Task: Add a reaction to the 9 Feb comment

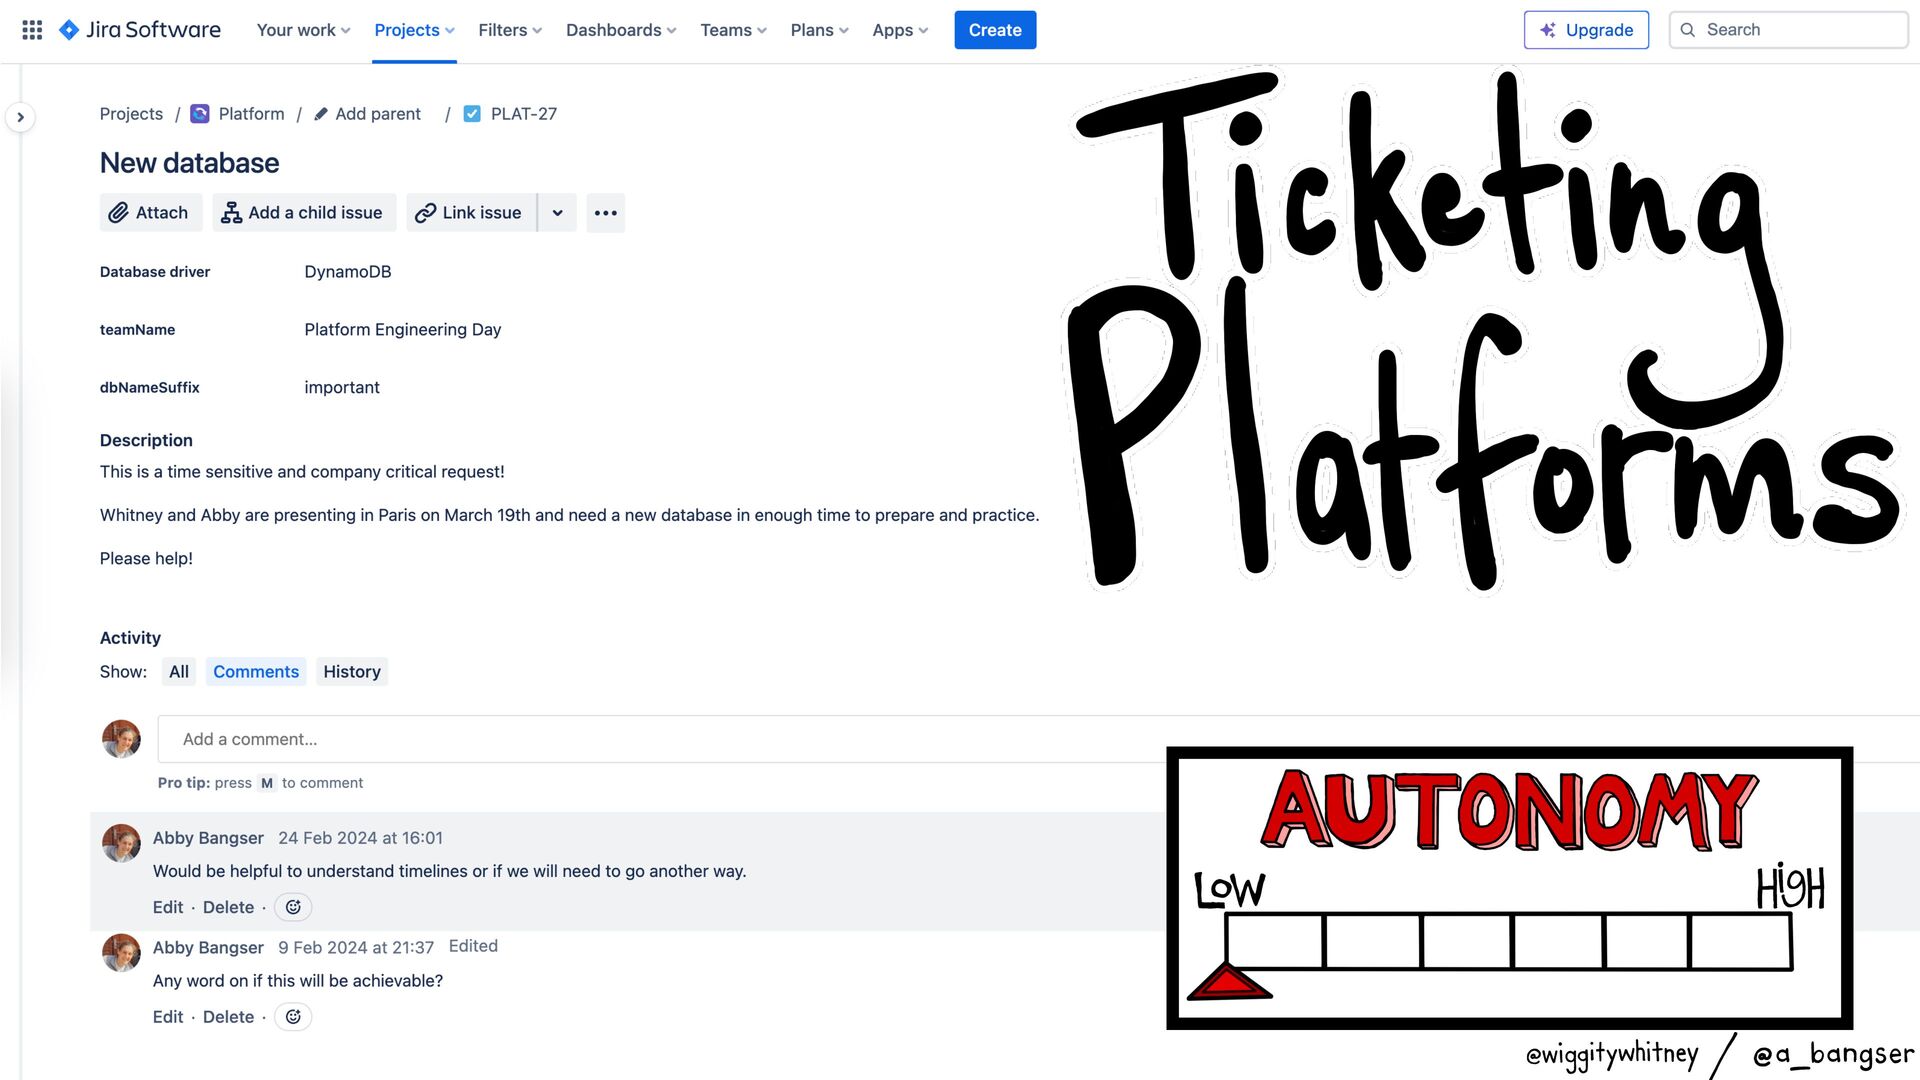Action: (293, 1017)
